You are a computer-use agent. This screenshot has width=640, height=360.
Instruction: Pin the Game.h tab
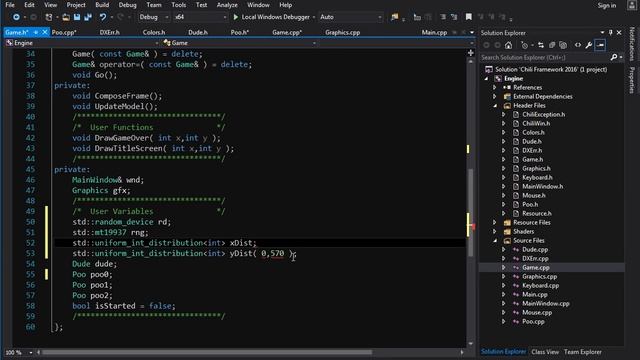(36, 32)
